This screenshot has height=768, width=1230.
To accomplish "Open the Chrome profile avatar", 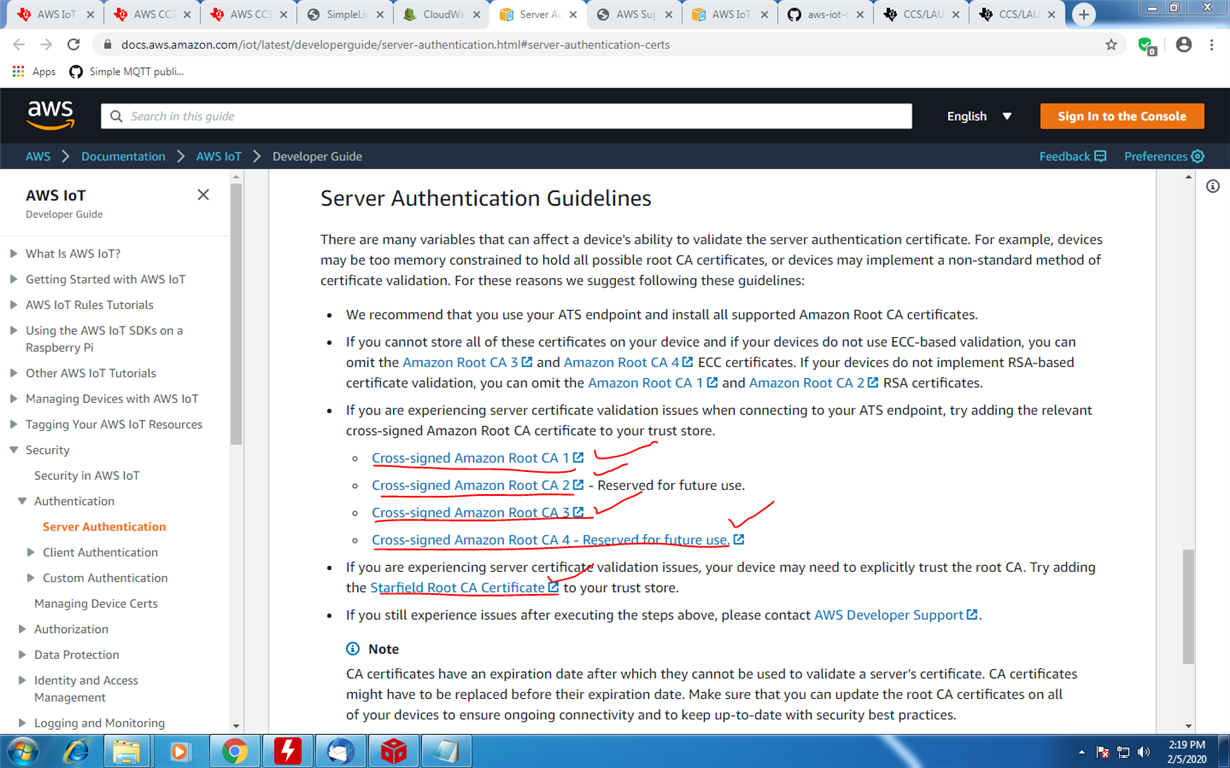I will pos(1184,44).
